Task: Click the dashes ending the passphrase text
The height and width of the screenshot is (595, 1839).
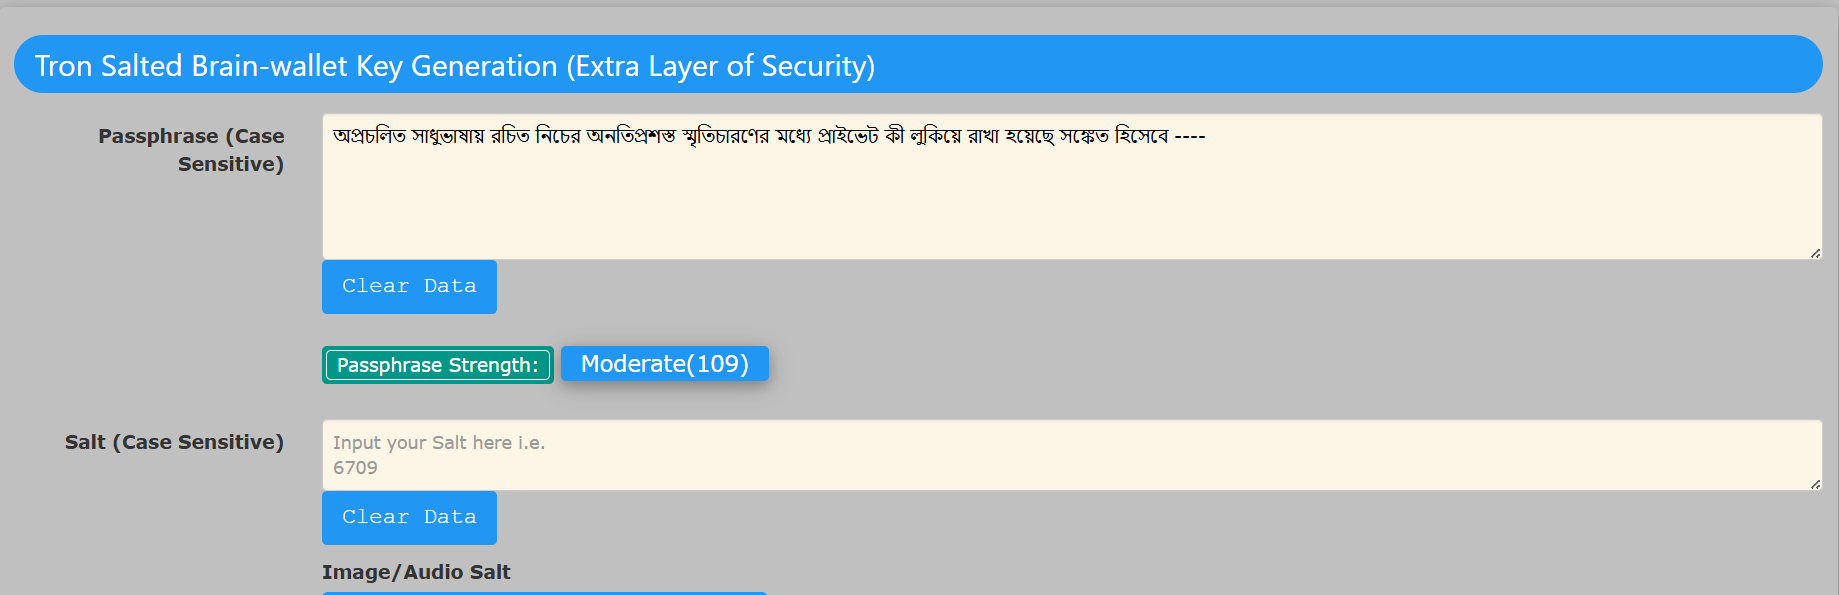Action: pyautogui.click(x=1190, y=136)
